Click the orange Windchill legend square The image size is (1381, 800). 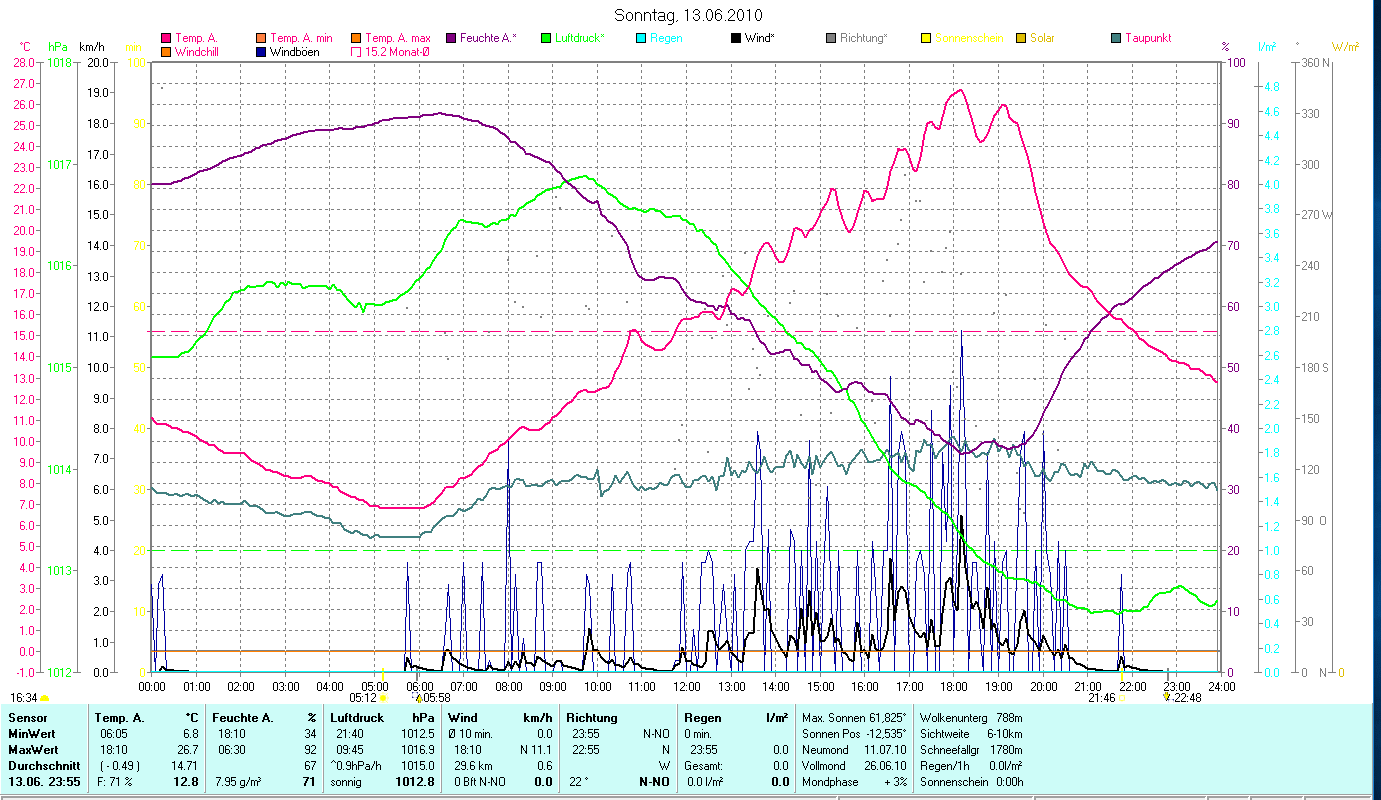(166, 52)
